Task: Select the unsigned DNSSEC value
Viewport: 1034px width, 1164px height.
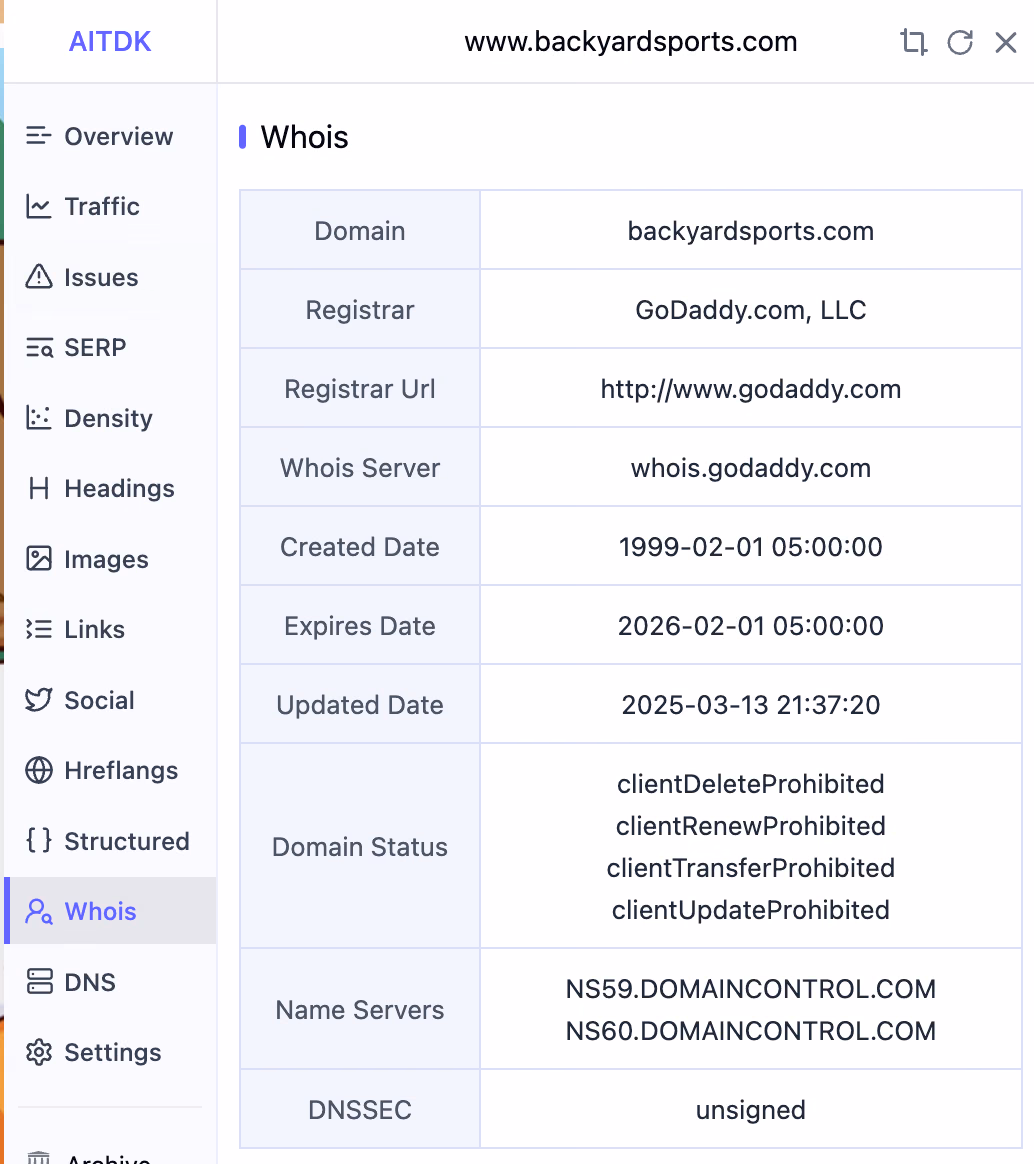Action: (750, 1110)
